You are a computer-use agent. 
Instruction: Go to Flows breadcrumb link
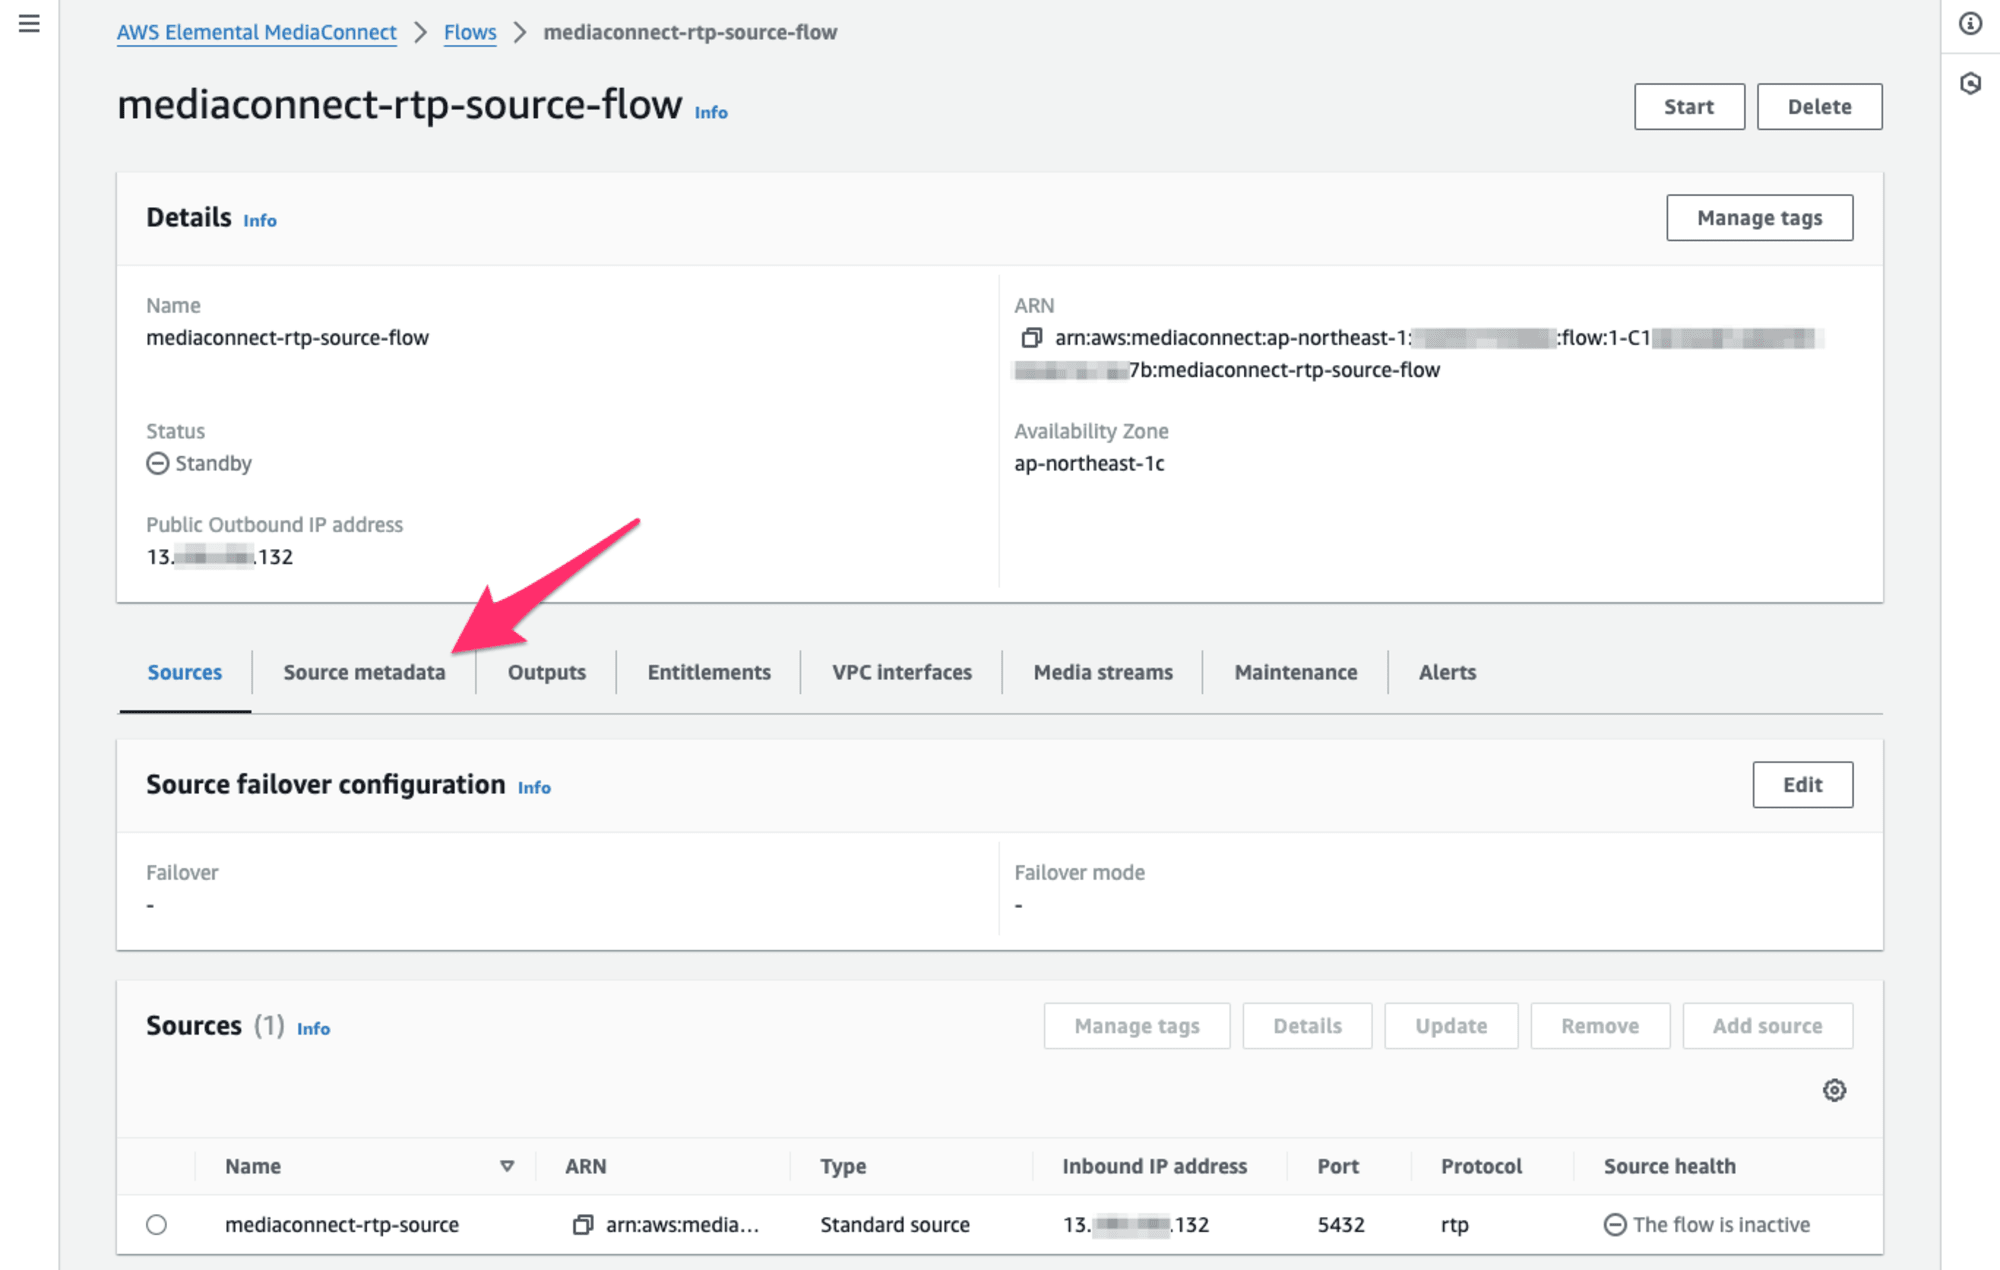470,32
